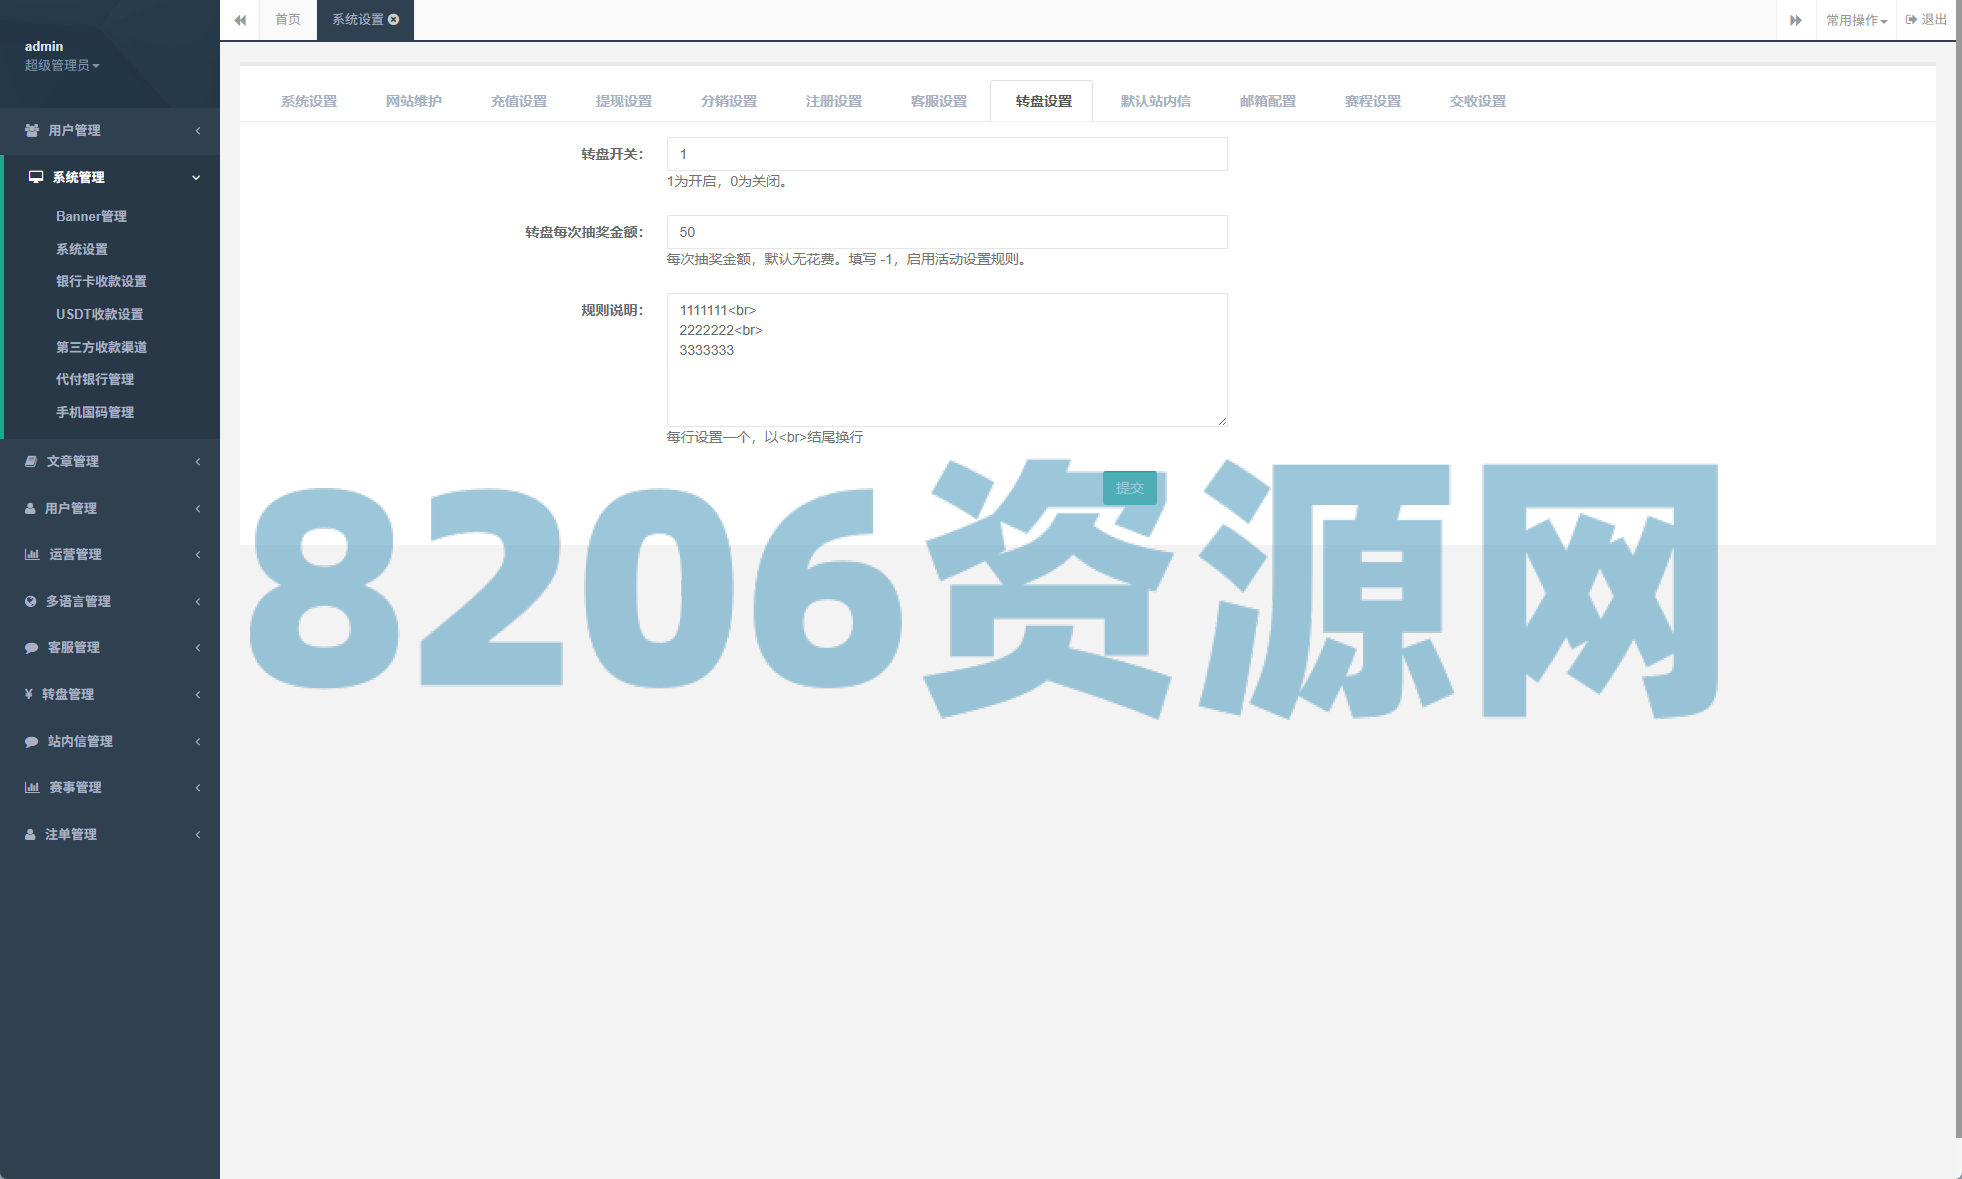
Task: Open 手机国码管理 in the sidebar
Action: pyautogui.click(x=95, y=412)
